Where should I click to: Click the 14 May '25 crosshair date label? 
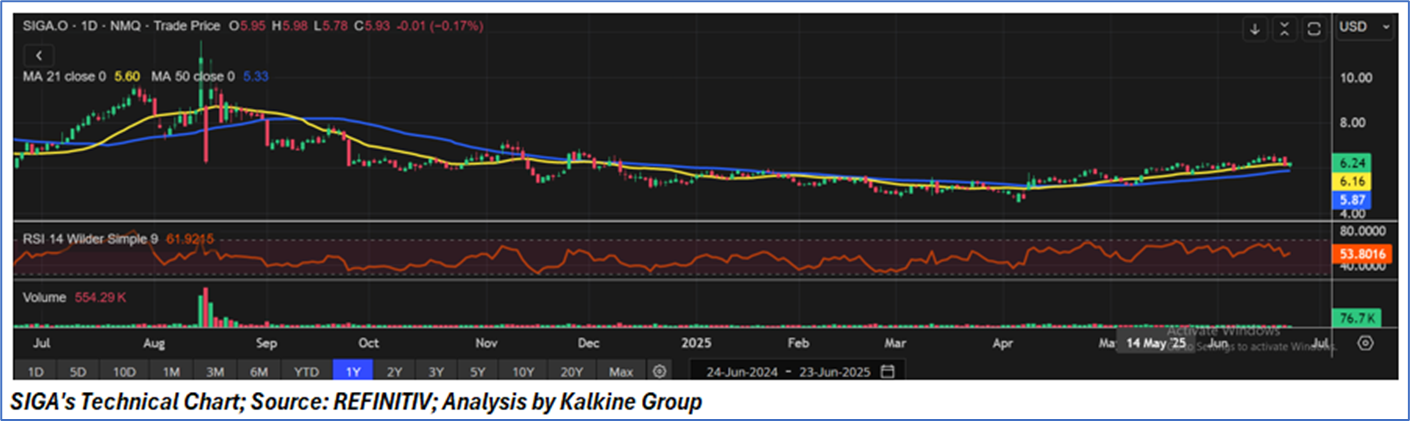1156,343
